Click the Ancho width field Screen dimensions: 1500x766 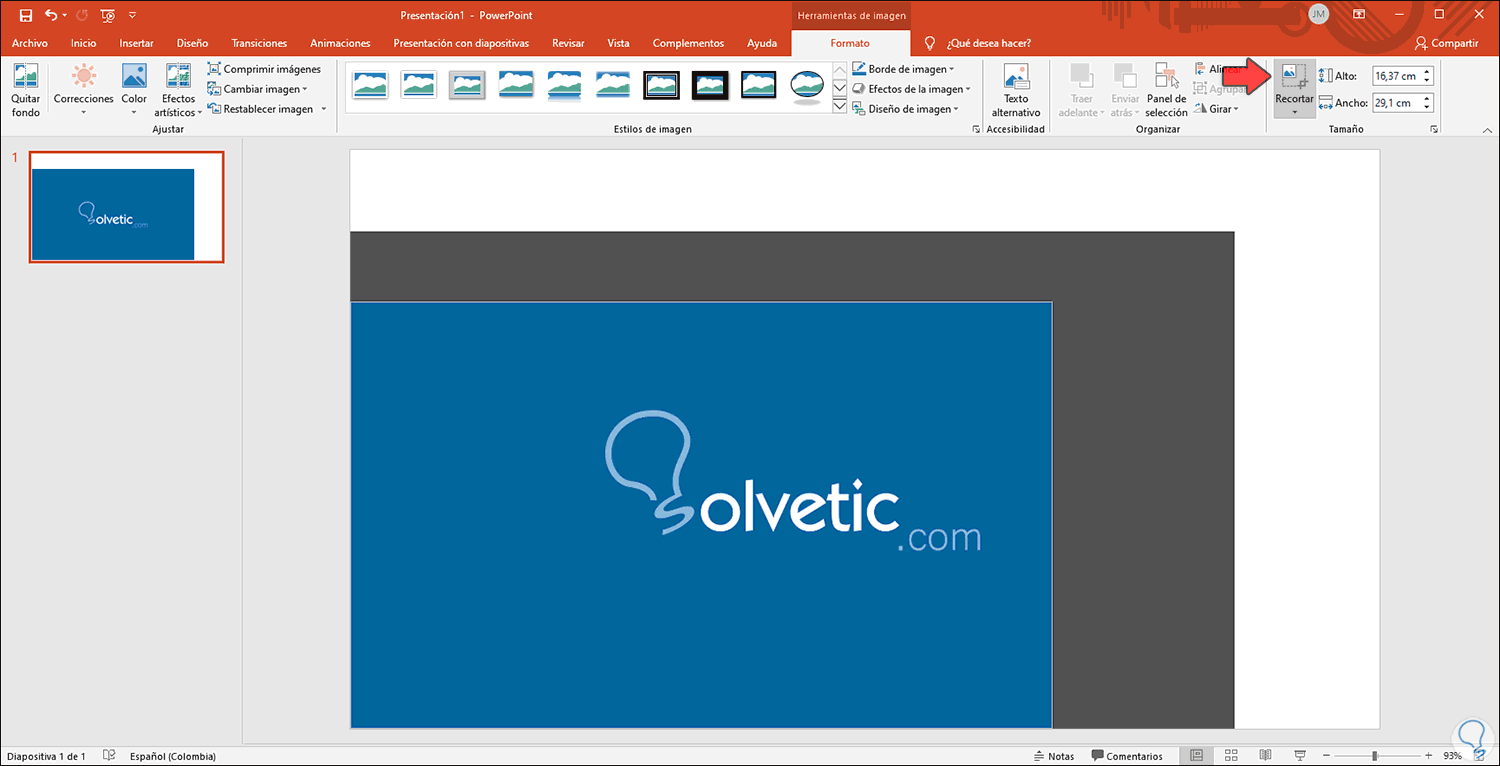(1403, 102)
